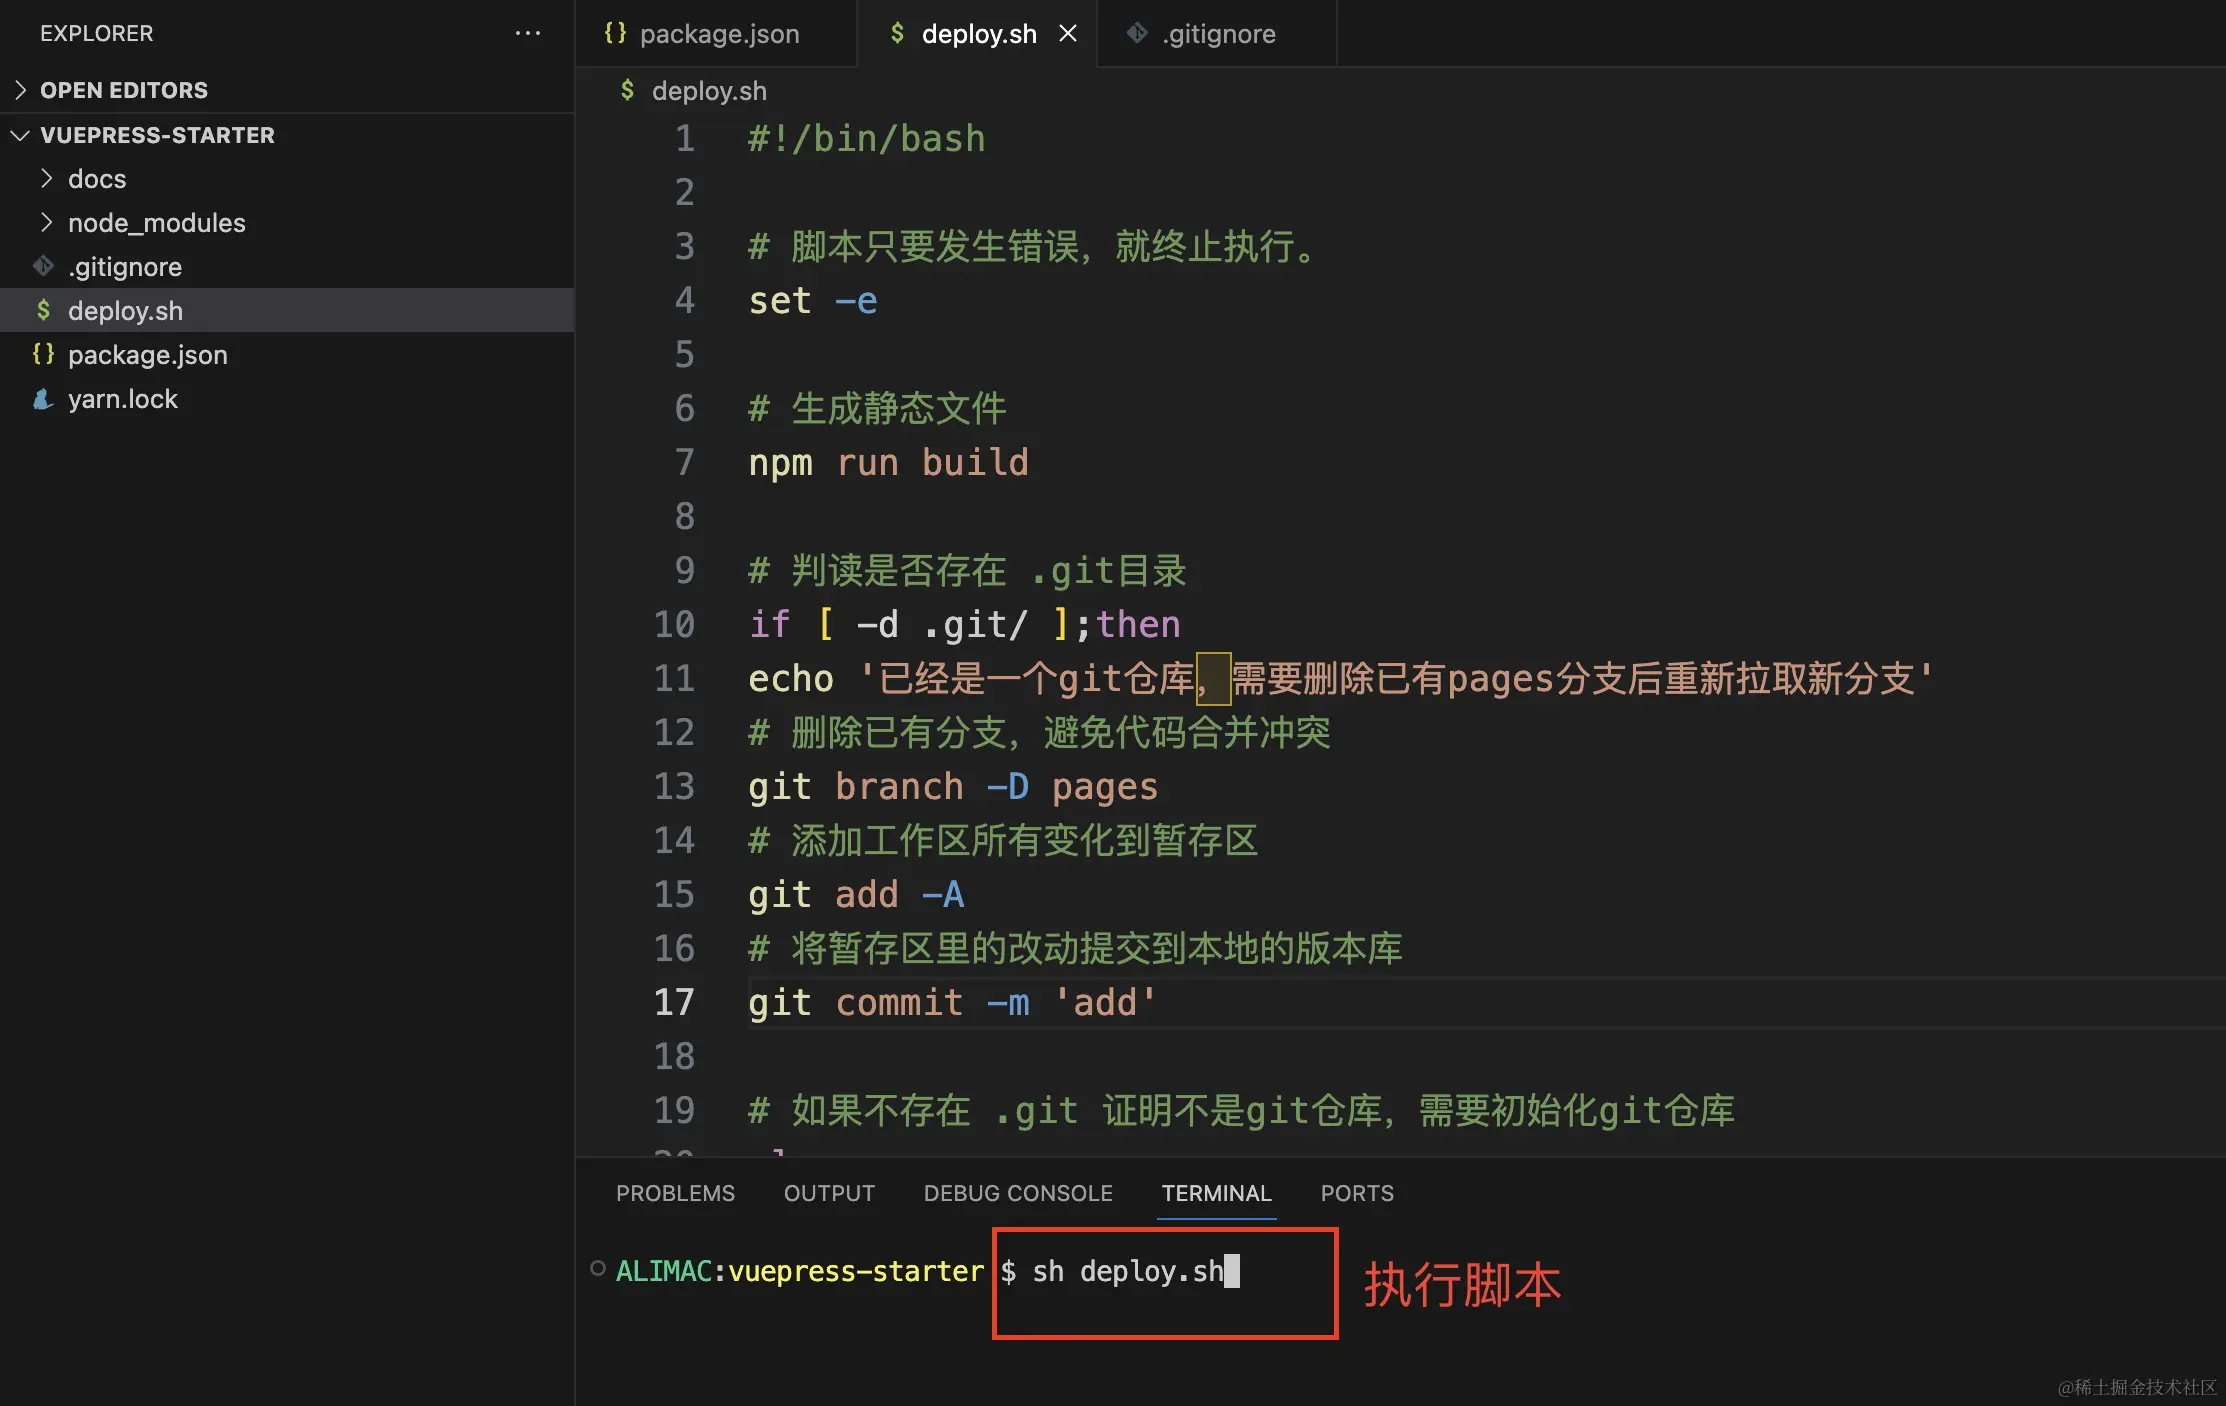2226x1406 pixels.
Task: Click the git icon beside .gitignore in explorer
Action: (43, 266)
